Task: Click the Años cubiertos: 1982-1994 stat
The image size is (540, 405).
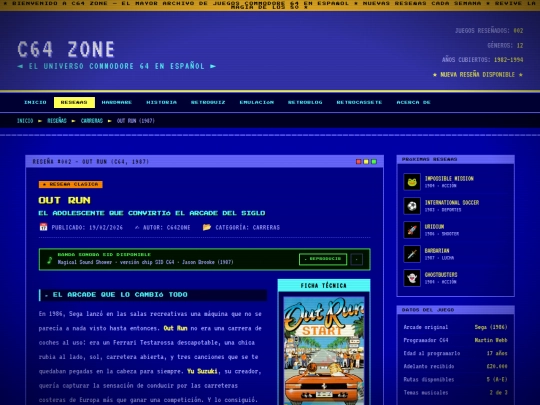Action: [x=482, y=60]
